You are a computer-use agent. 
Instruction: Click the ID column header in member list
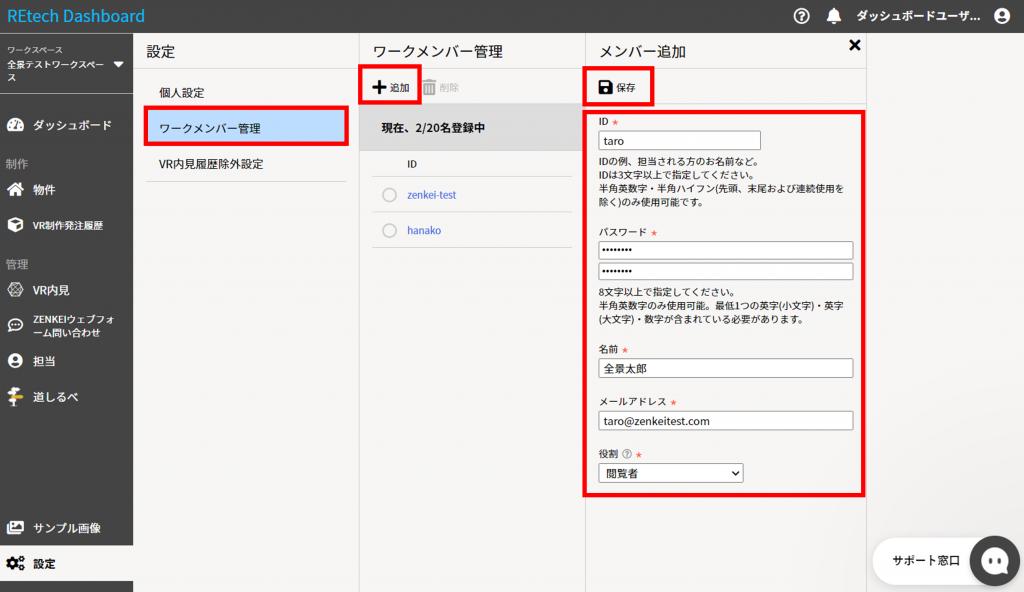pyautogui.click(x=412, y=164)
